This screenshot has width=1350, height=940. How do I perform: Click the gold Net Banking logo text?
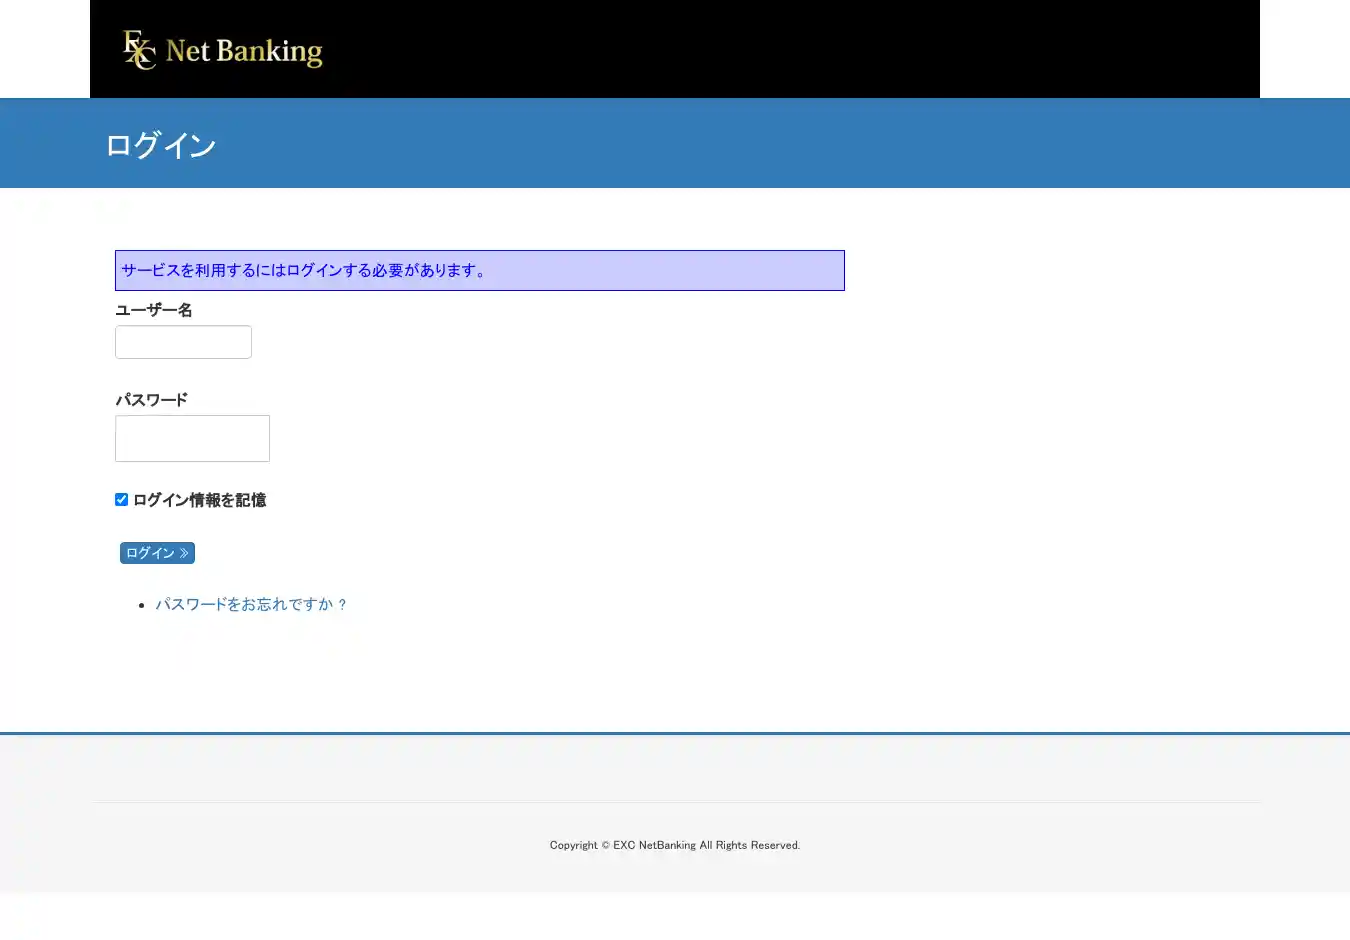click(244, 51)
